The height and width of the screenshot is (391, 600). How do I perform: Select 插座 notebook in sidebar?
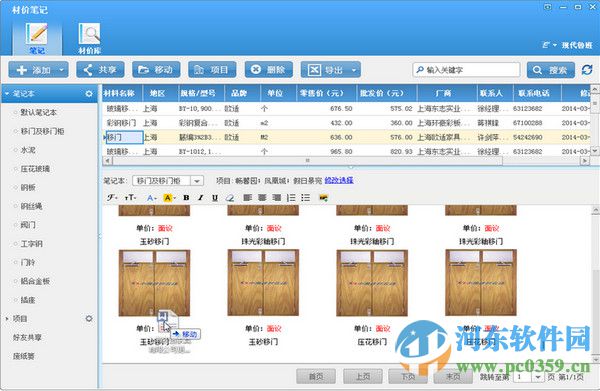pyautogui.click(x=28, y=300)
